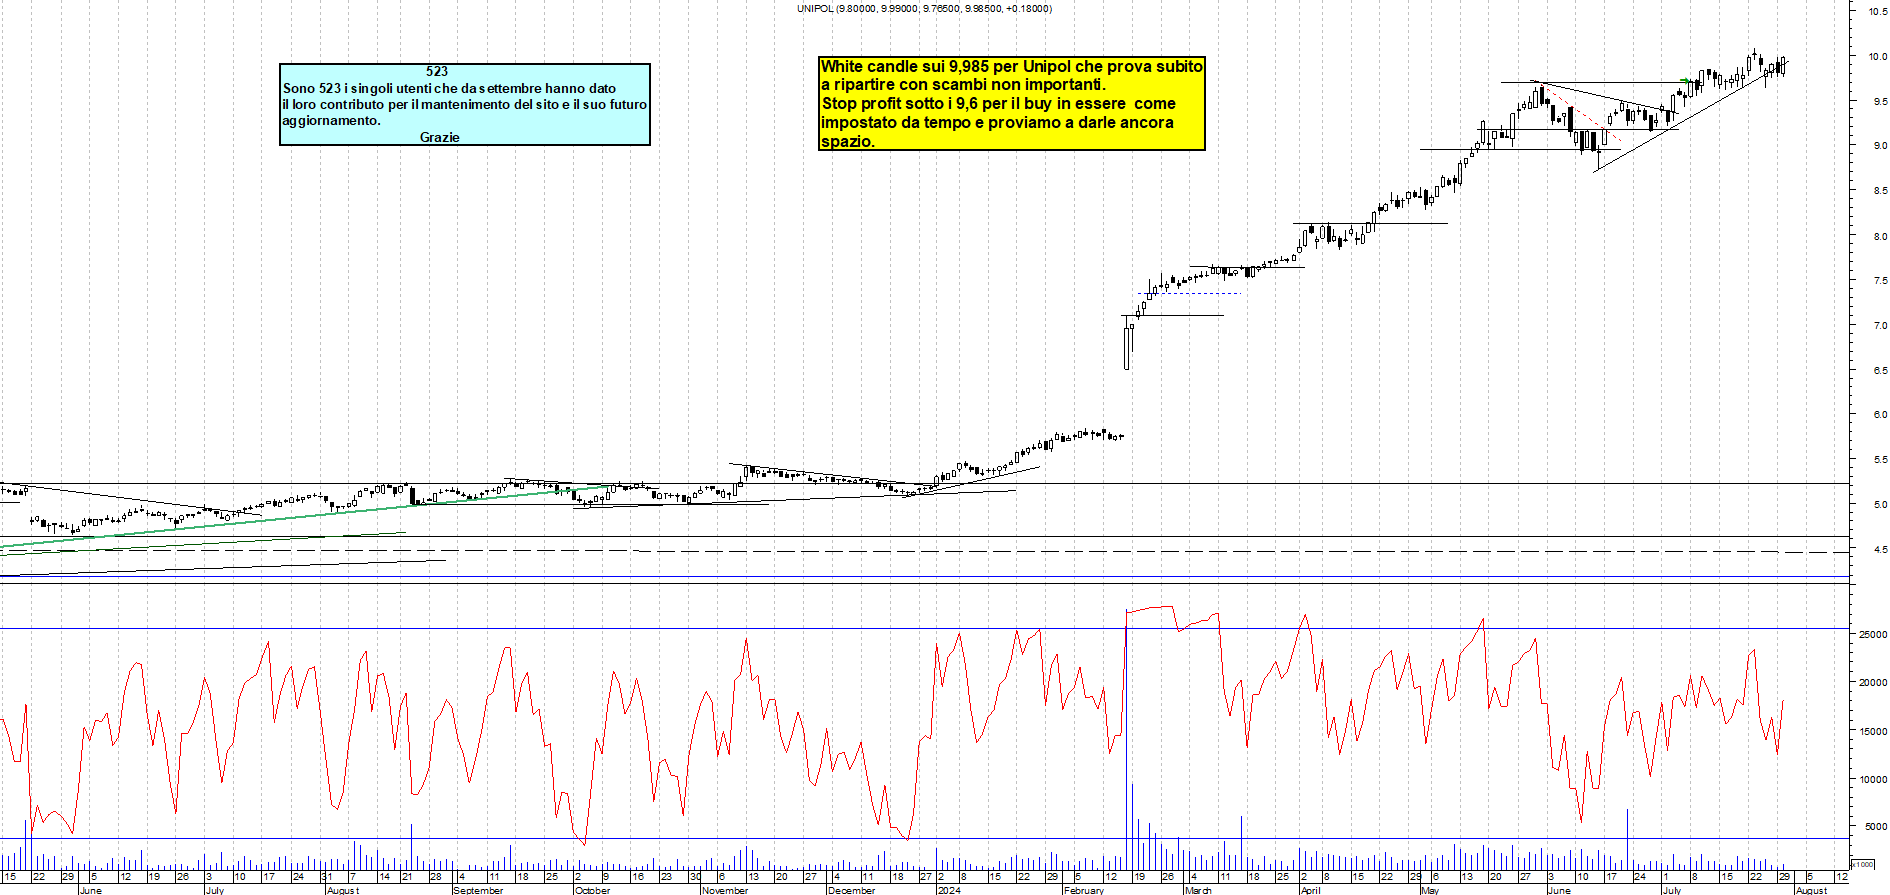Click the February month label
This screenshot has height=895, width=1890.
click(1084, 890)
